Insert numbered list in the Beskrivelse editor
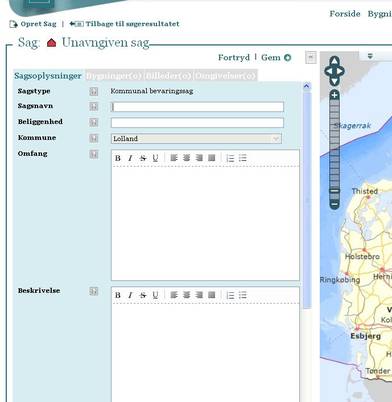This screenshot has height=402, width=392. 230,295
